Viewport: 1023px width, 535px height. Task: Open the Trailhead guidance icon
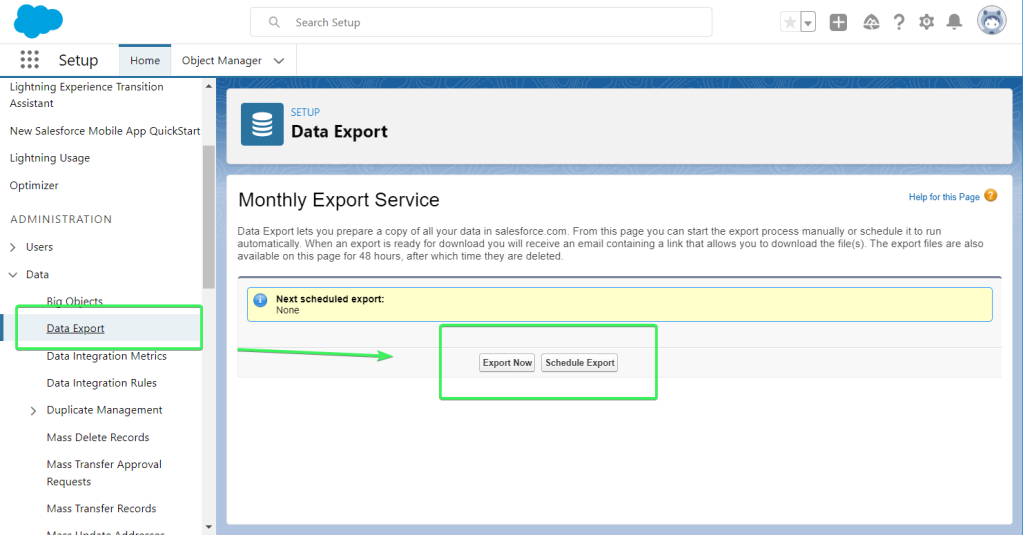(x=870, y=22)
